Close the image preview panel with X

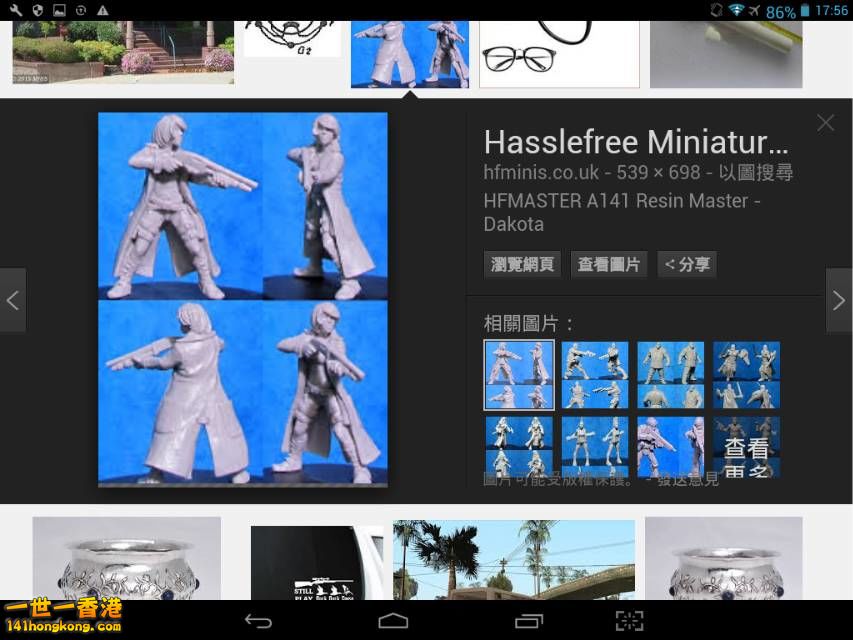pos(825,123)
